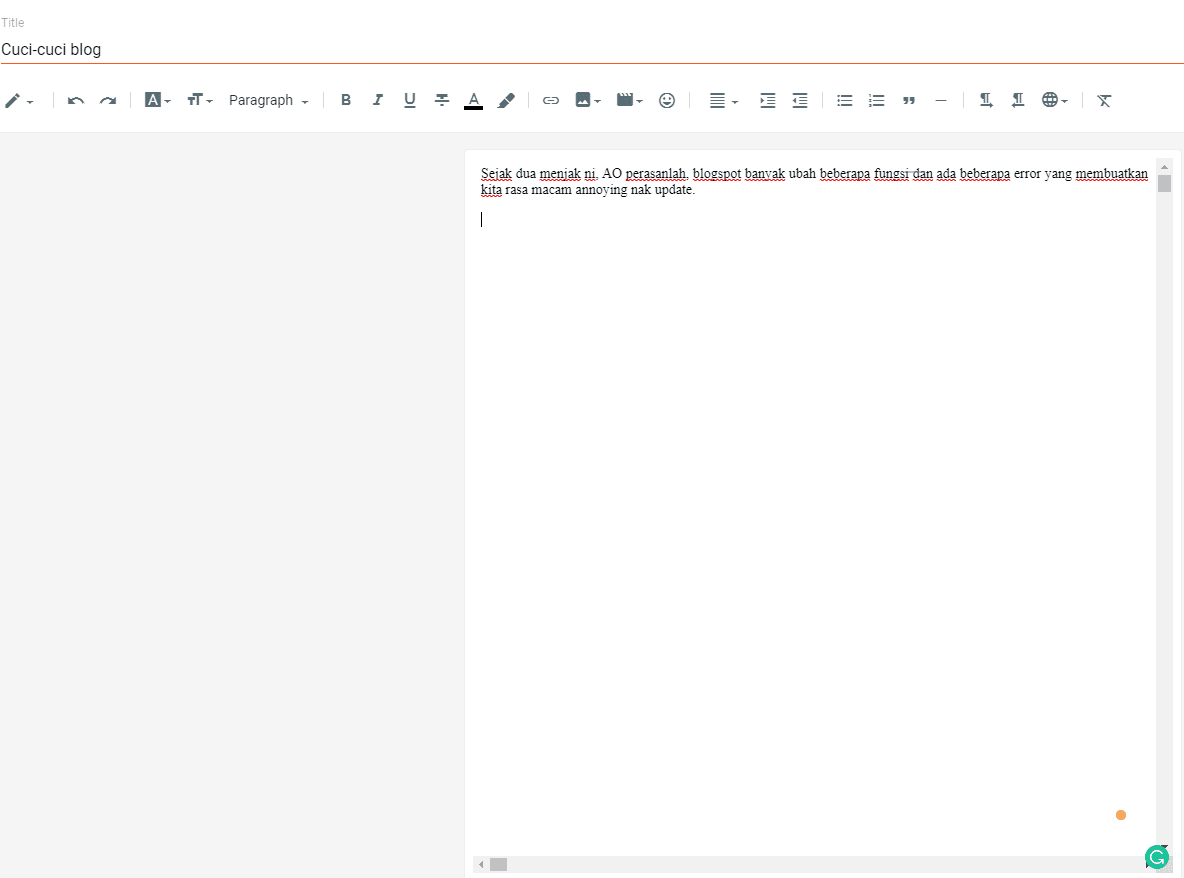1184x878 pixels.
Task: Open the insert image dropdown
Action: coord(587,100)
